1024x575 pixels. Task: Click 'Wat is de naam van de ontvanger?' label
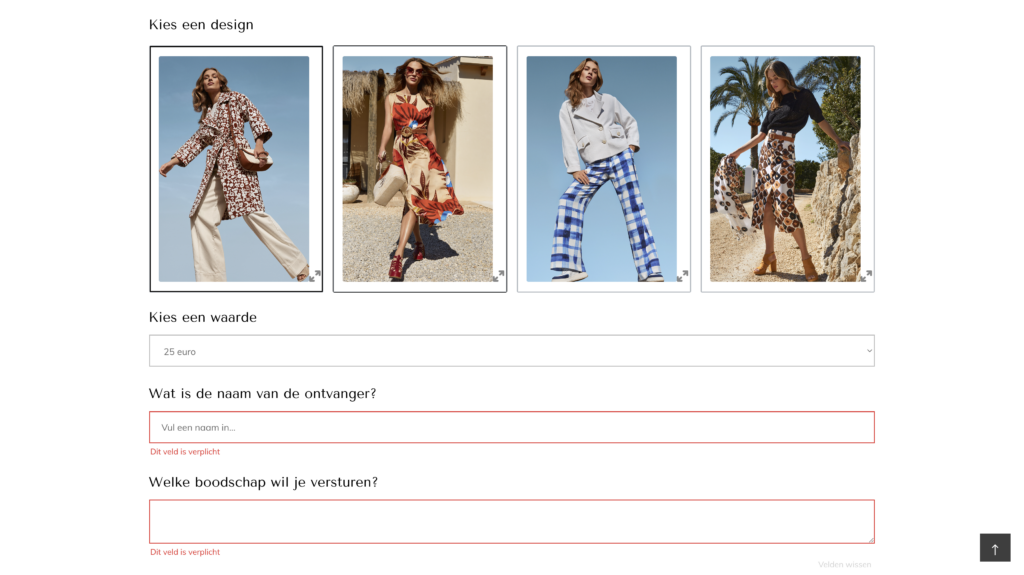click(x=263, y=394)
